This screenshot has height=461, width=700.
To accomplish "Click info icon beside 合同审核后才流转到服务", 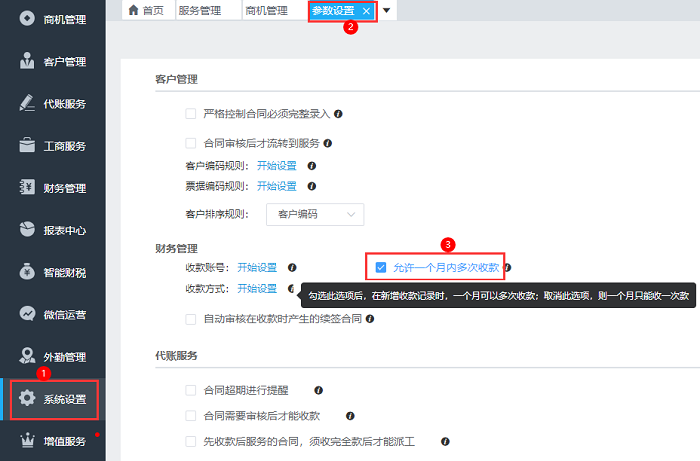I will tap(327, 143).
